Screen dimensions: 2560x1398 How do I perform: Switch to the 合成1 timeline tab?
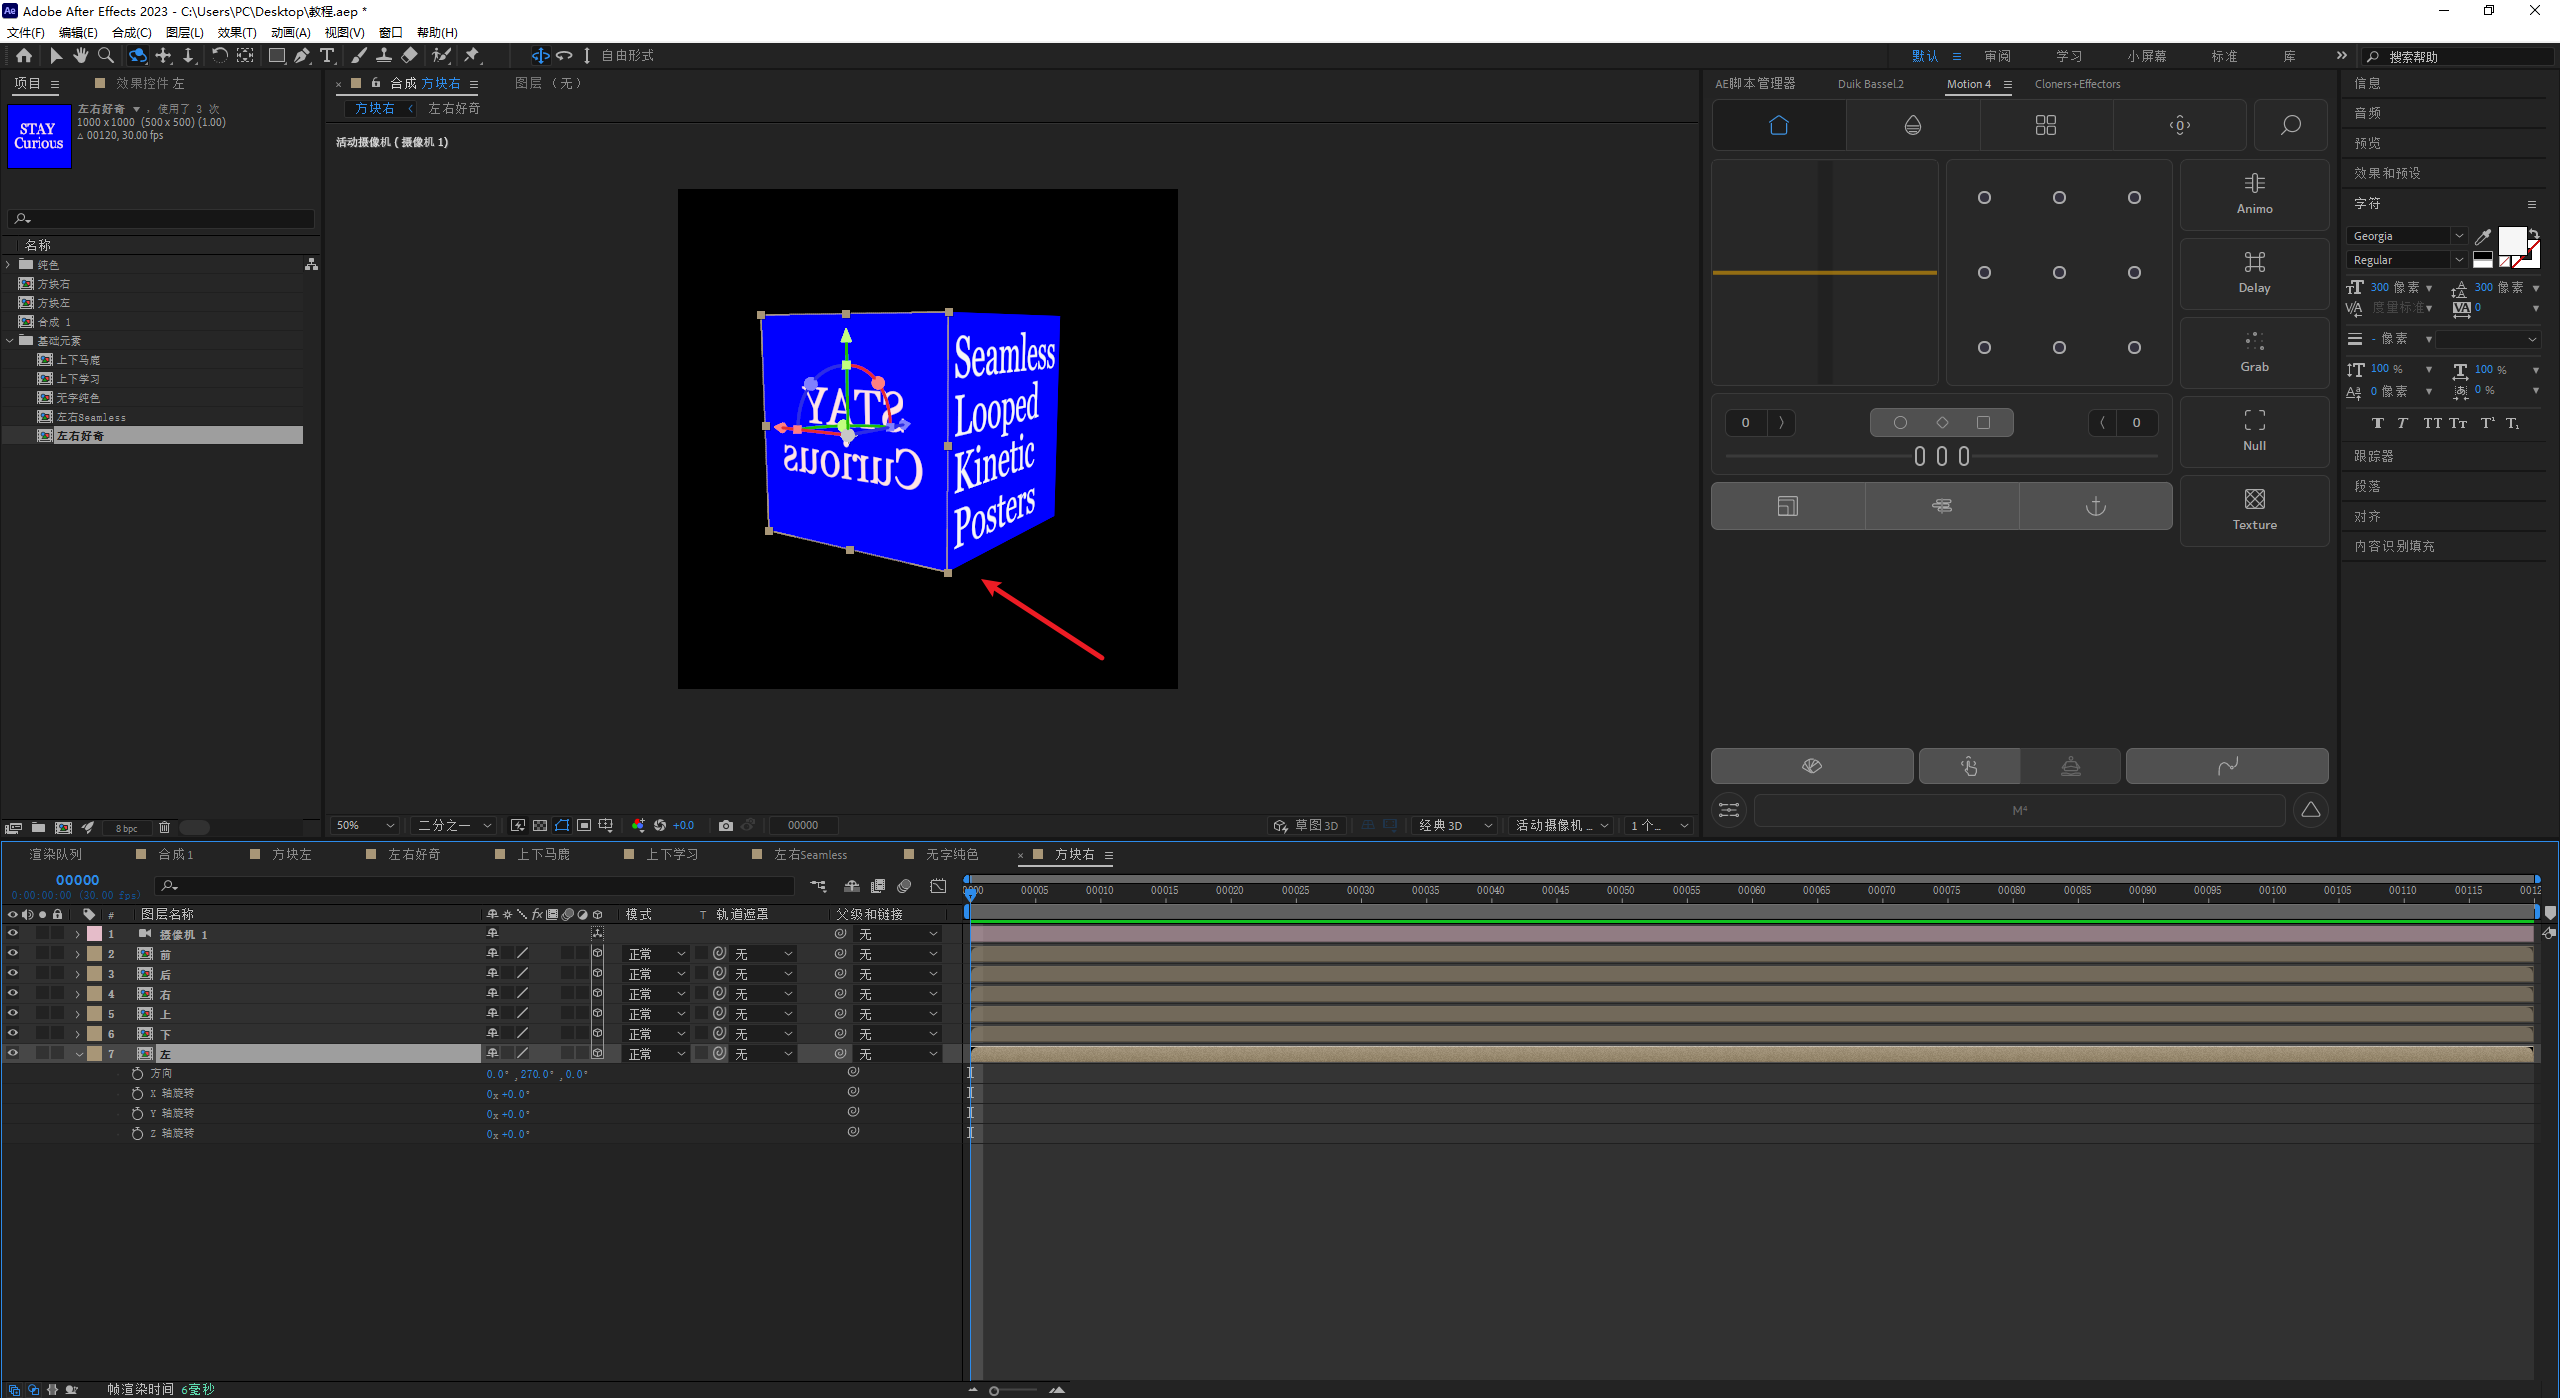tap(175, 854)
